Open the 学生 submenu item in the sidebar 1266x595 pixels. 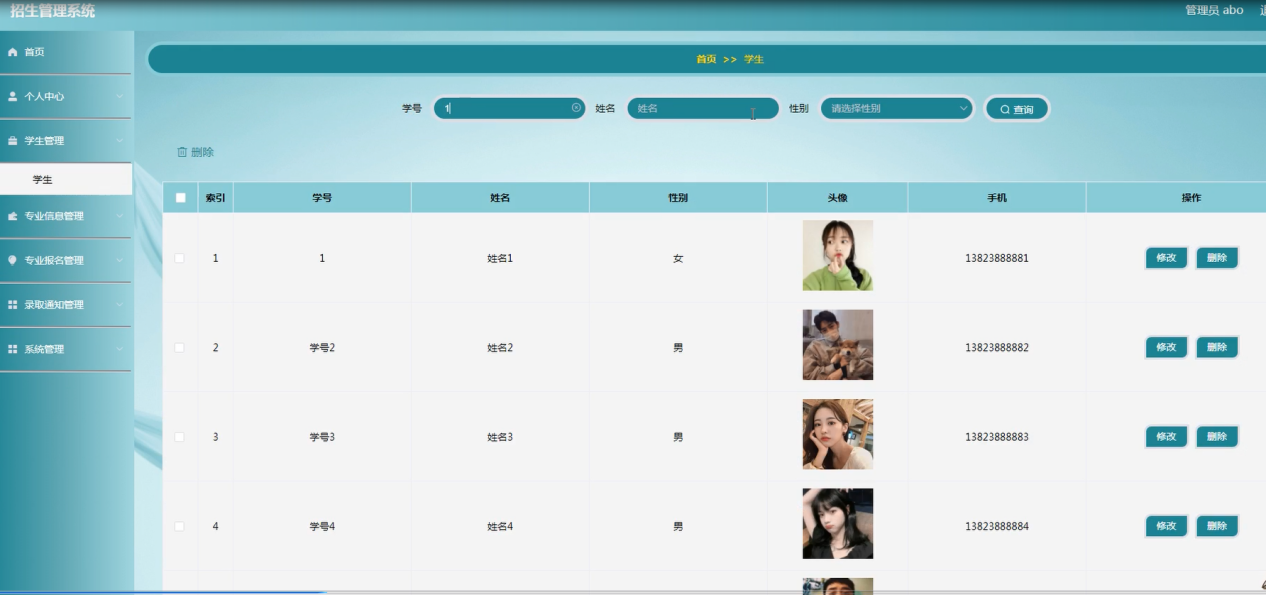coord(66,180)
